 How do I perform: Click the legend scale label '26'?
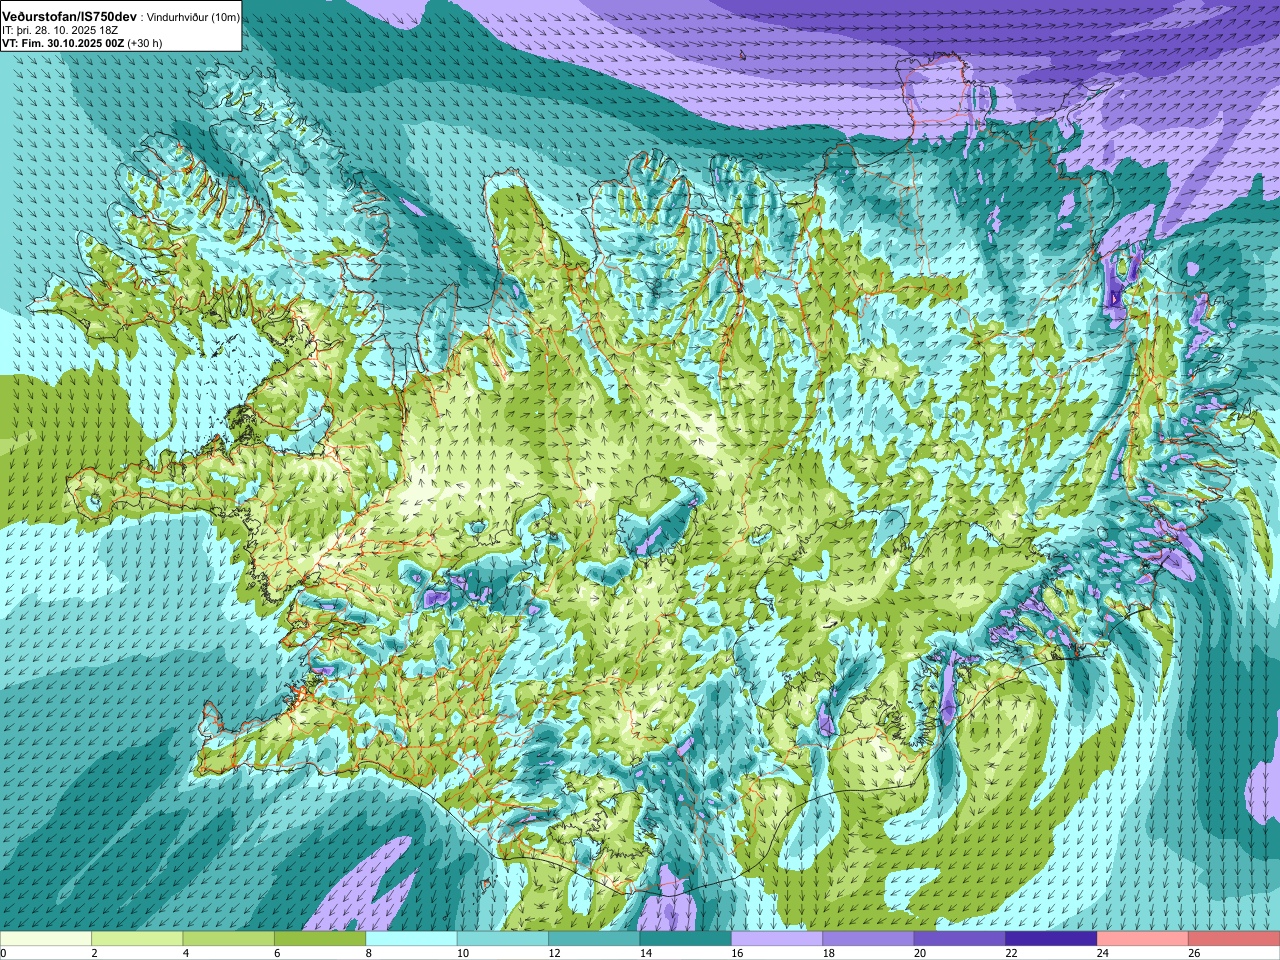1194,953
